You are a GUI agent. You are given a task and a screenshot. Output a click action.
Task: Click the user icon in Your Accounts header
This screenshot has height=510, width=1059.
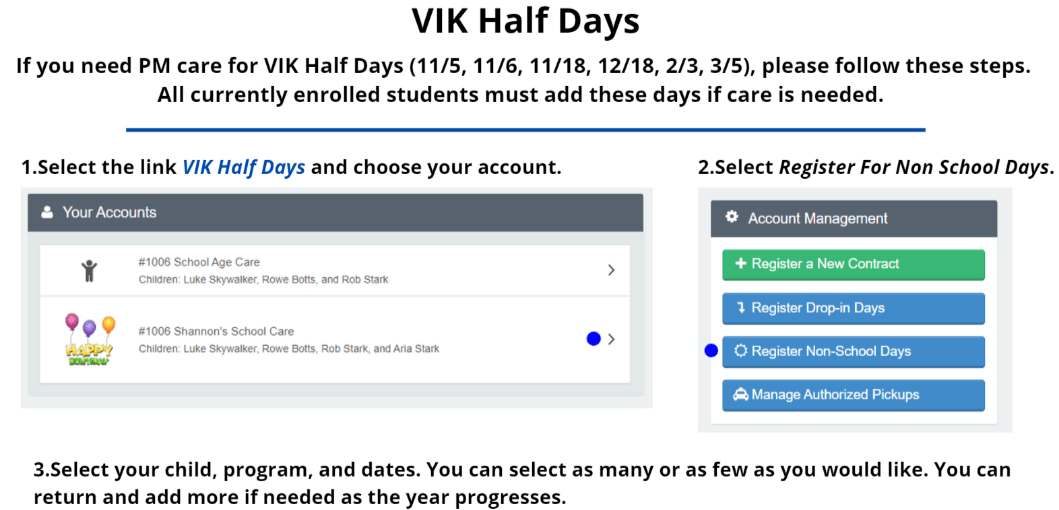47,212
